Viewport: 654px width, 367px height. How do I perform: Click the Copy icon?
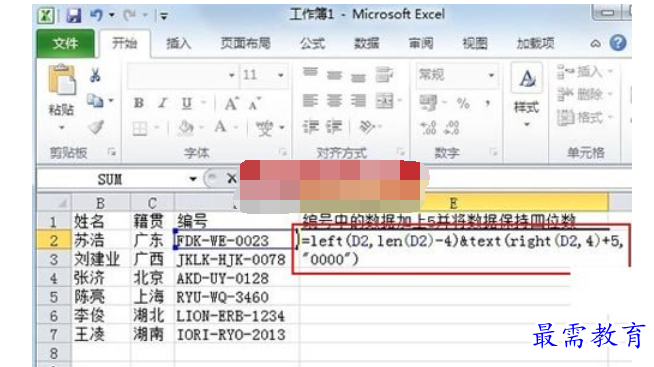[96, 101]
